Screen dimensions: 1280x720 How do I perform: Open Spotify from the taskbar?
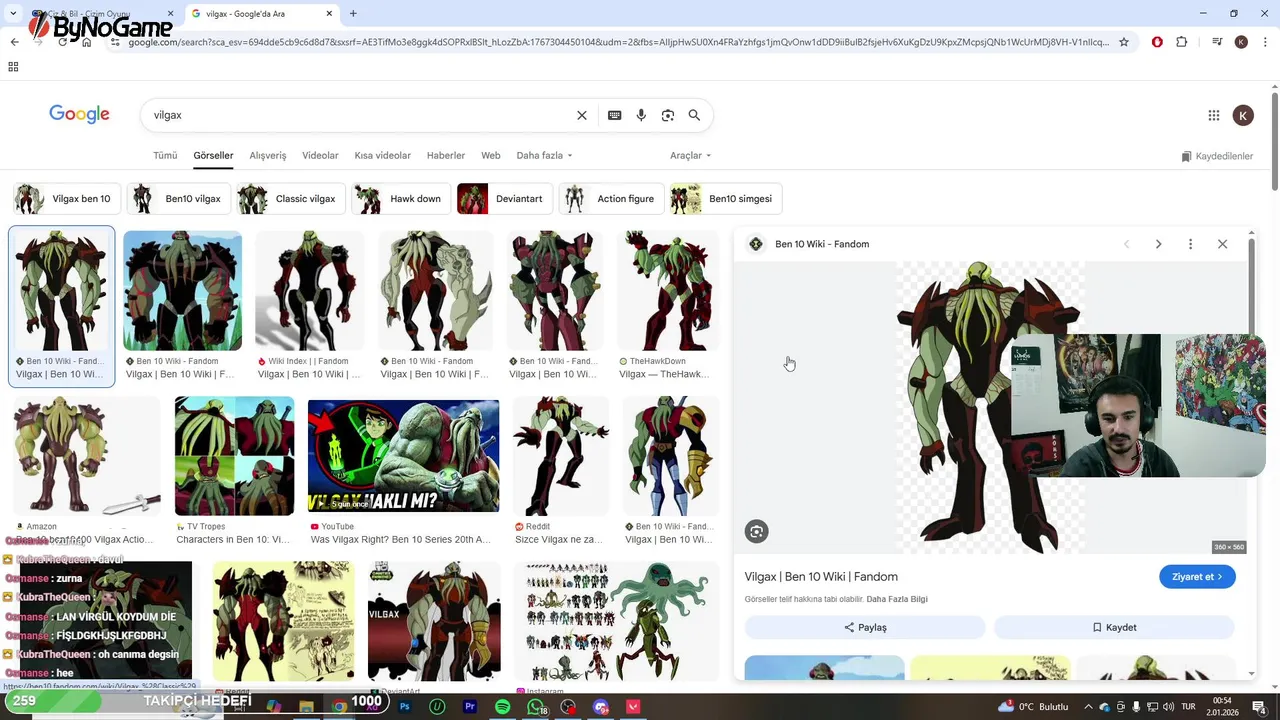[x=502, y=707]
